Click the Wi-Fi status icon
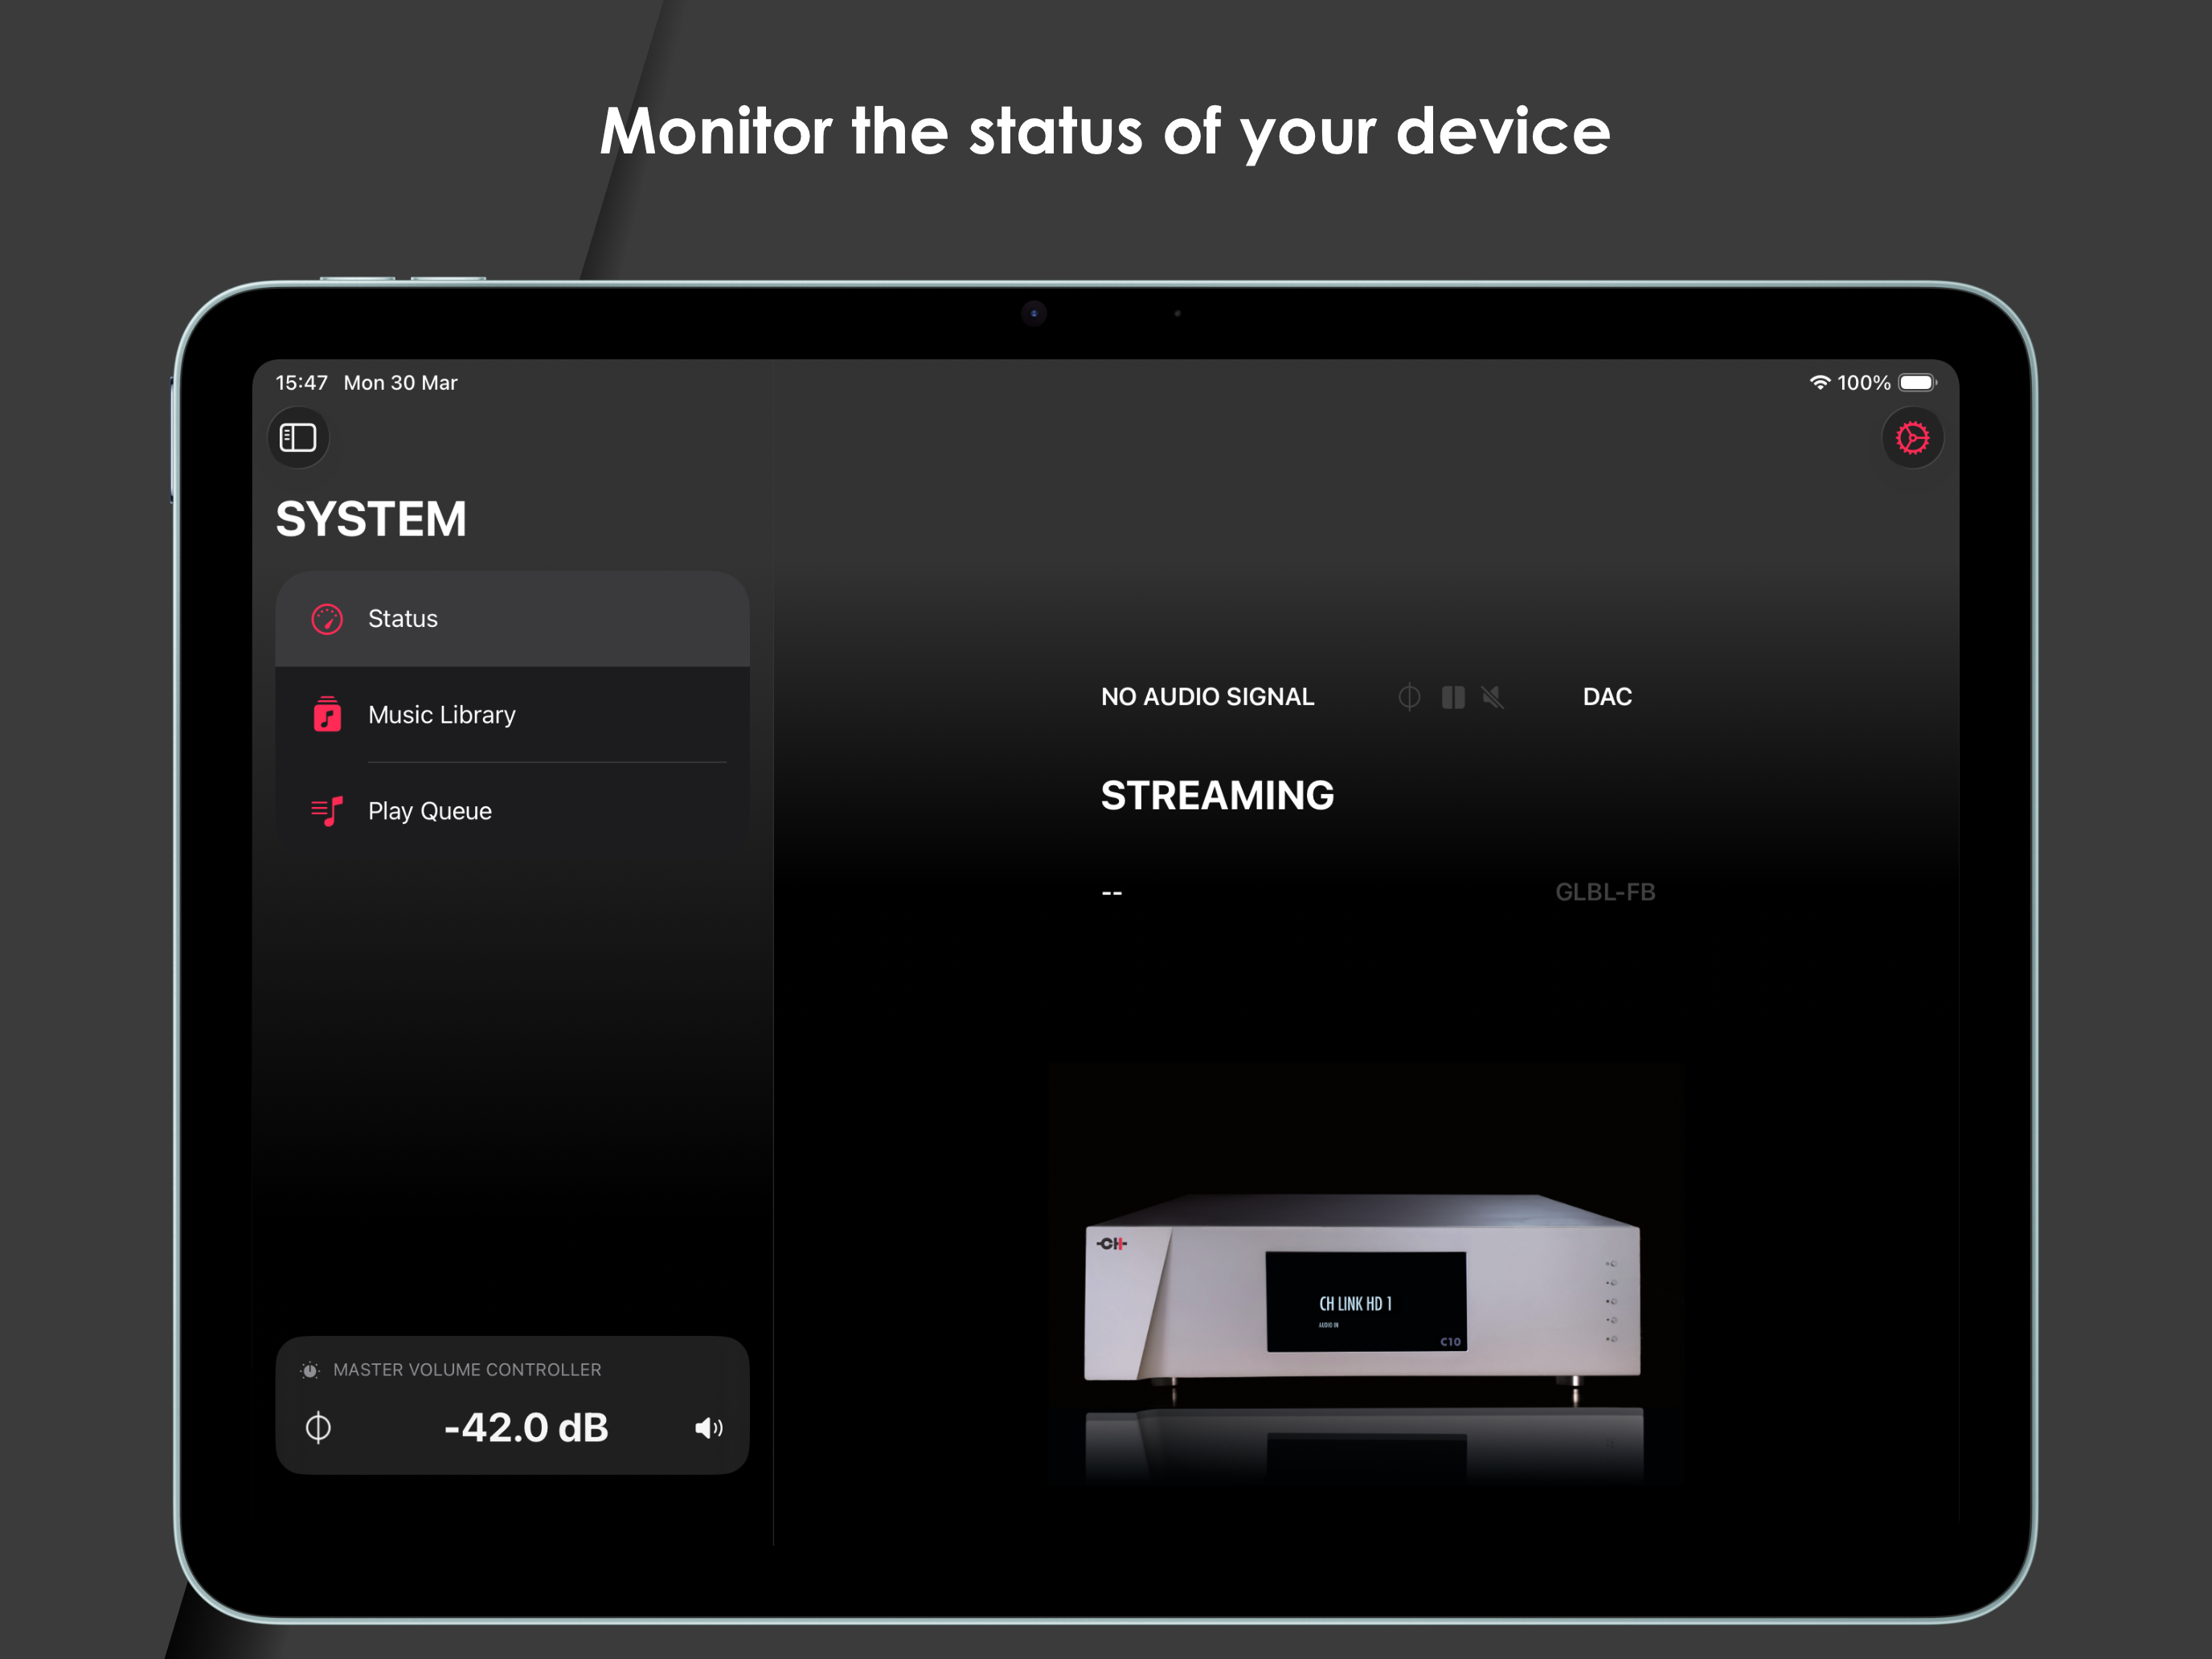The image size is (2212, 1659). point(1819,383)
